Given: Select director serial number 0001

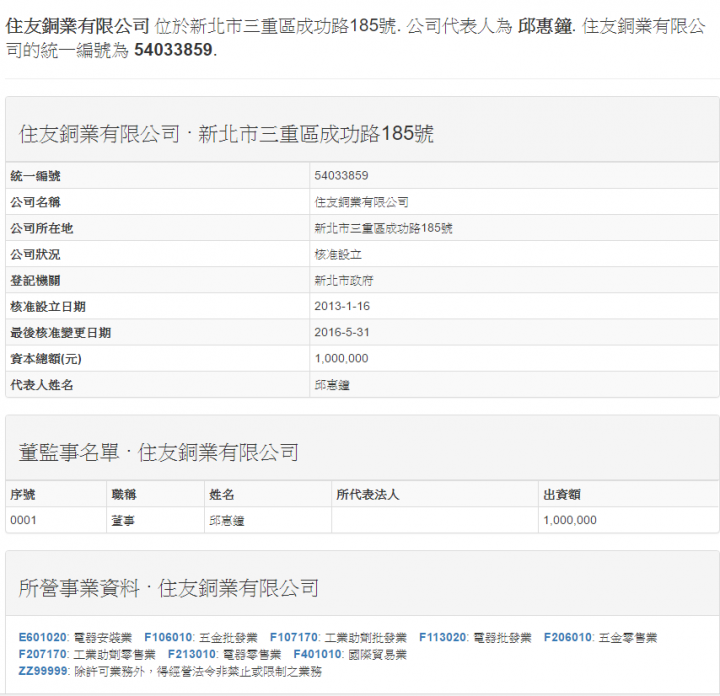Looking at the screenshot, I should [23, 520].
